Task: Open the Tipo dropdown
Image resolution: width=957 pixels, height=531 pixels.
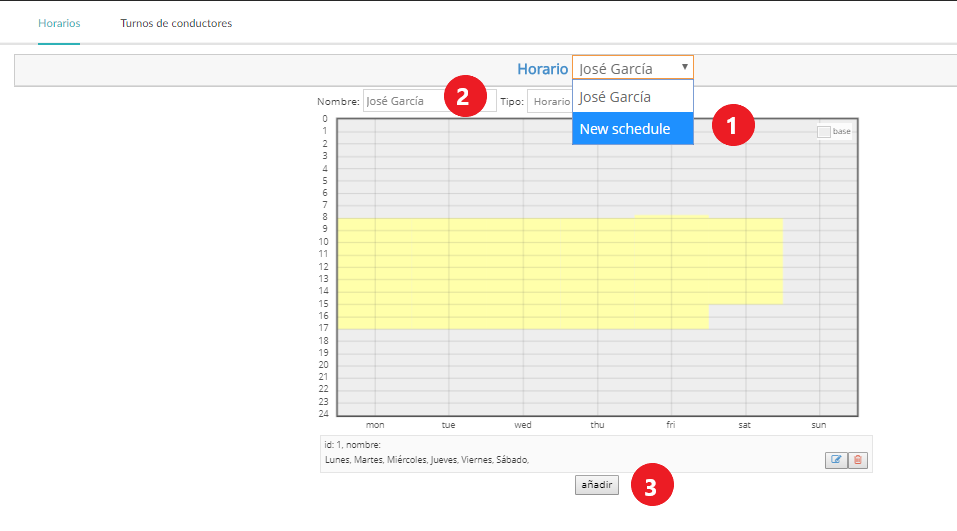Action: [550, 101]
